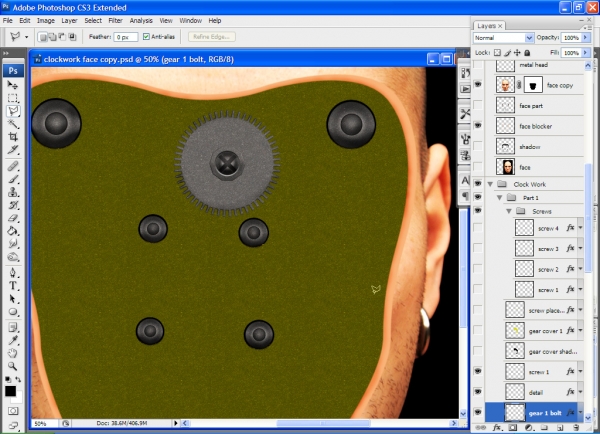Select the Layers panel tab
This screenshot has width=600, height=434.
coord(489,26)
